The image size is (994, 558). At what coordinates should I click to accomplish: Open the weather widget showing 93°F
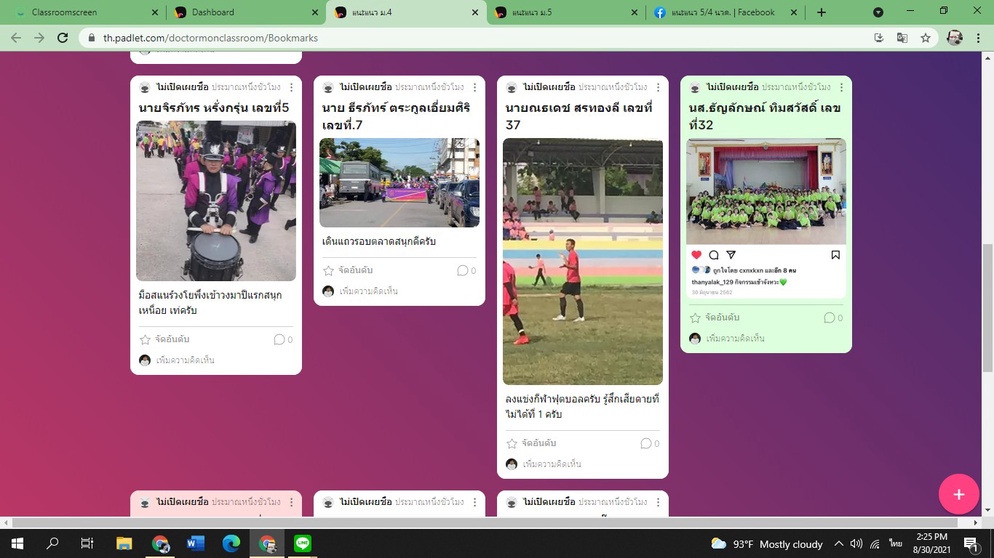[767, 544]
